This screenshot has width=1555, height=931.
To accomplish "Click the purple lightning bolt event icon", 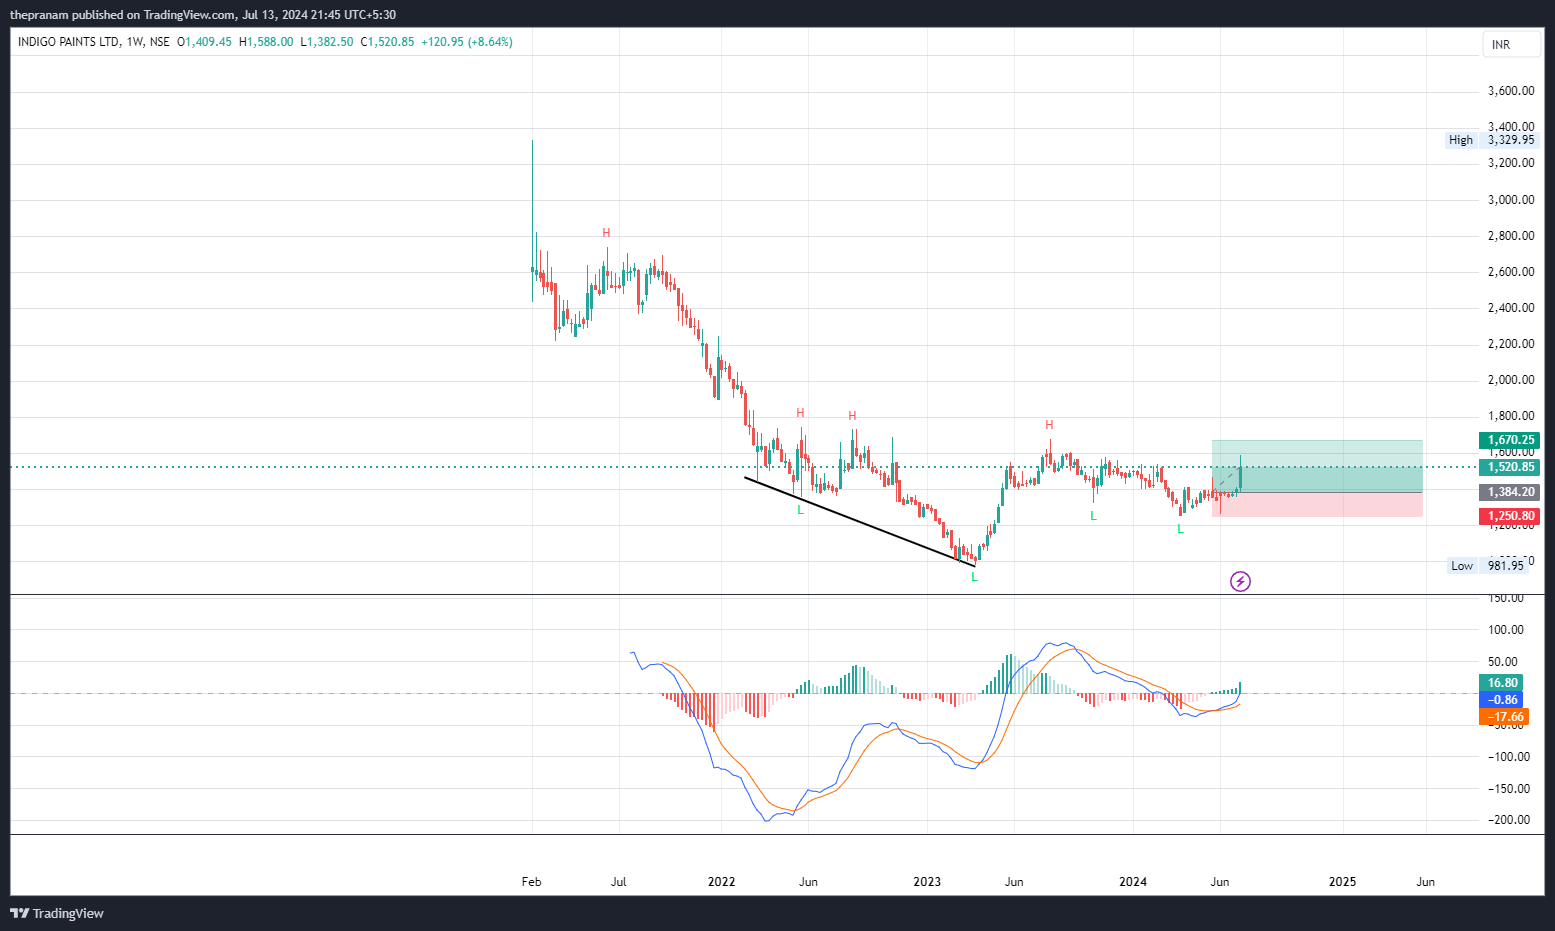I will coord(1240,581).
